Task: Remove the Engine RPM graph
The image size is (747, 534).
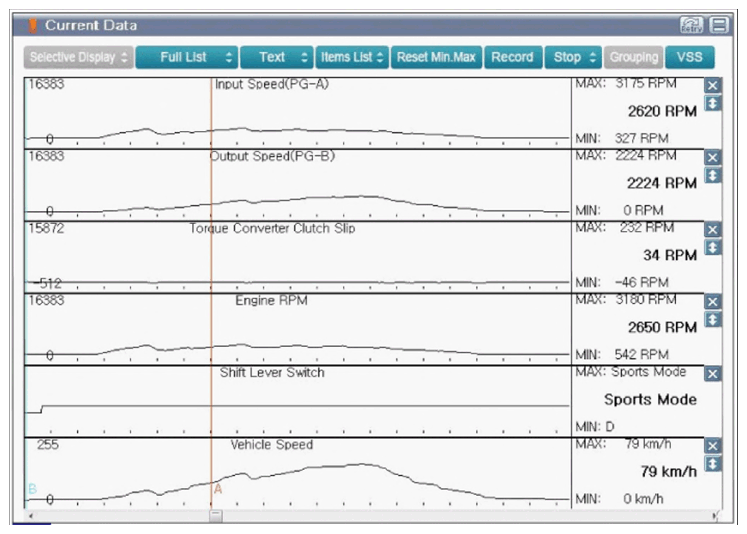Action: coord(712,302)
